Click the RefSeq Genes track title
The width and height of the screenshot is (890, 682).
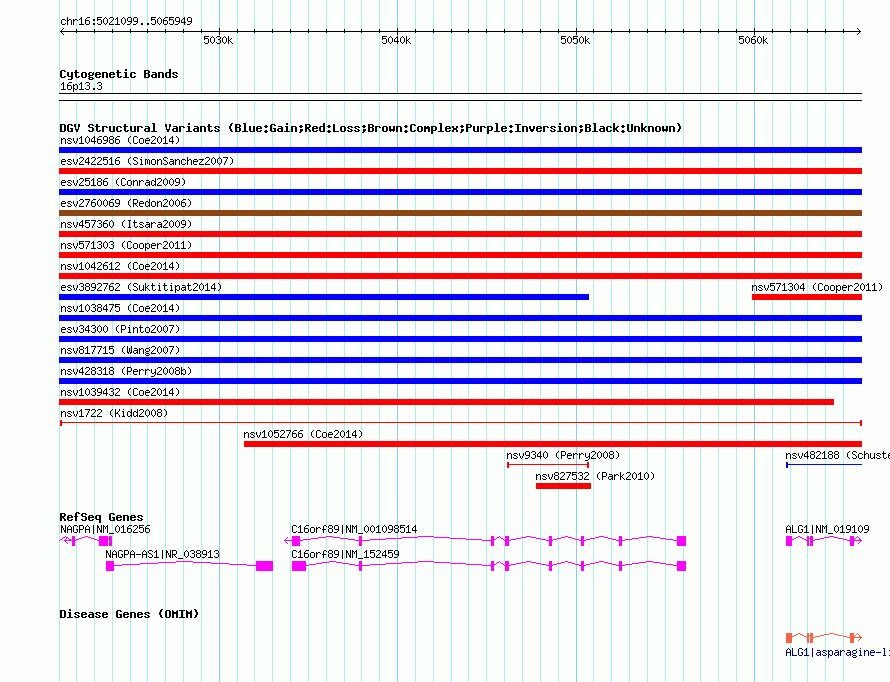pyautogui.click(x=101, y=517)
